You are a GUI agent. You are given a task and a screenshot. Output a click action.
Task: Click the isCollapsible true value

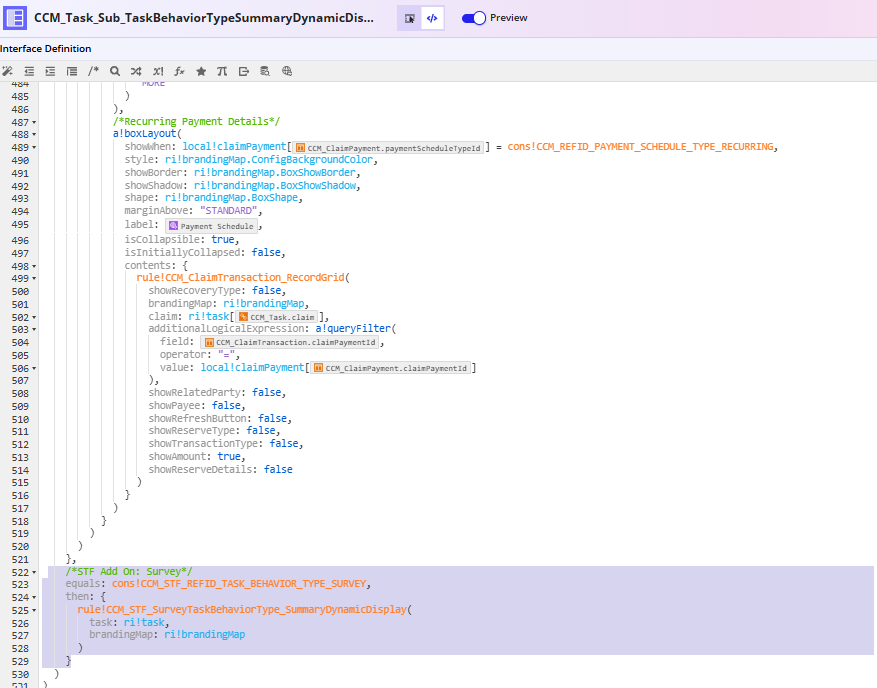pos(223,239)
